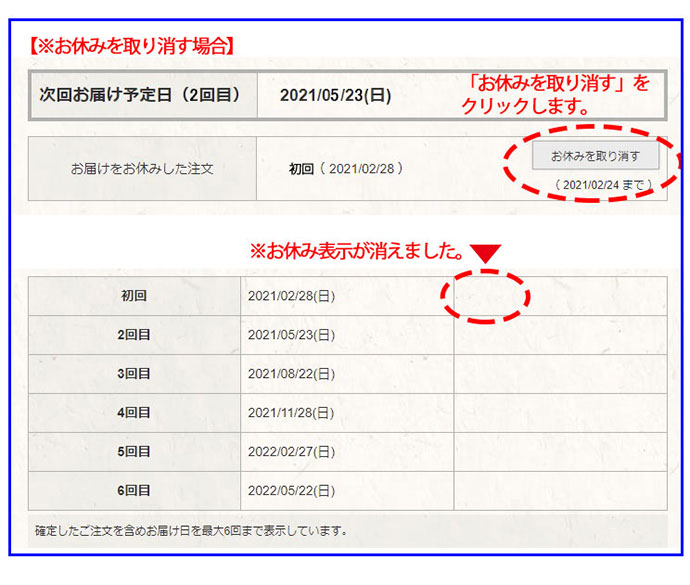Choose the 4回目 row label
Image resolution: width=690 pixels, height=585 pixels.
(134, 413)
